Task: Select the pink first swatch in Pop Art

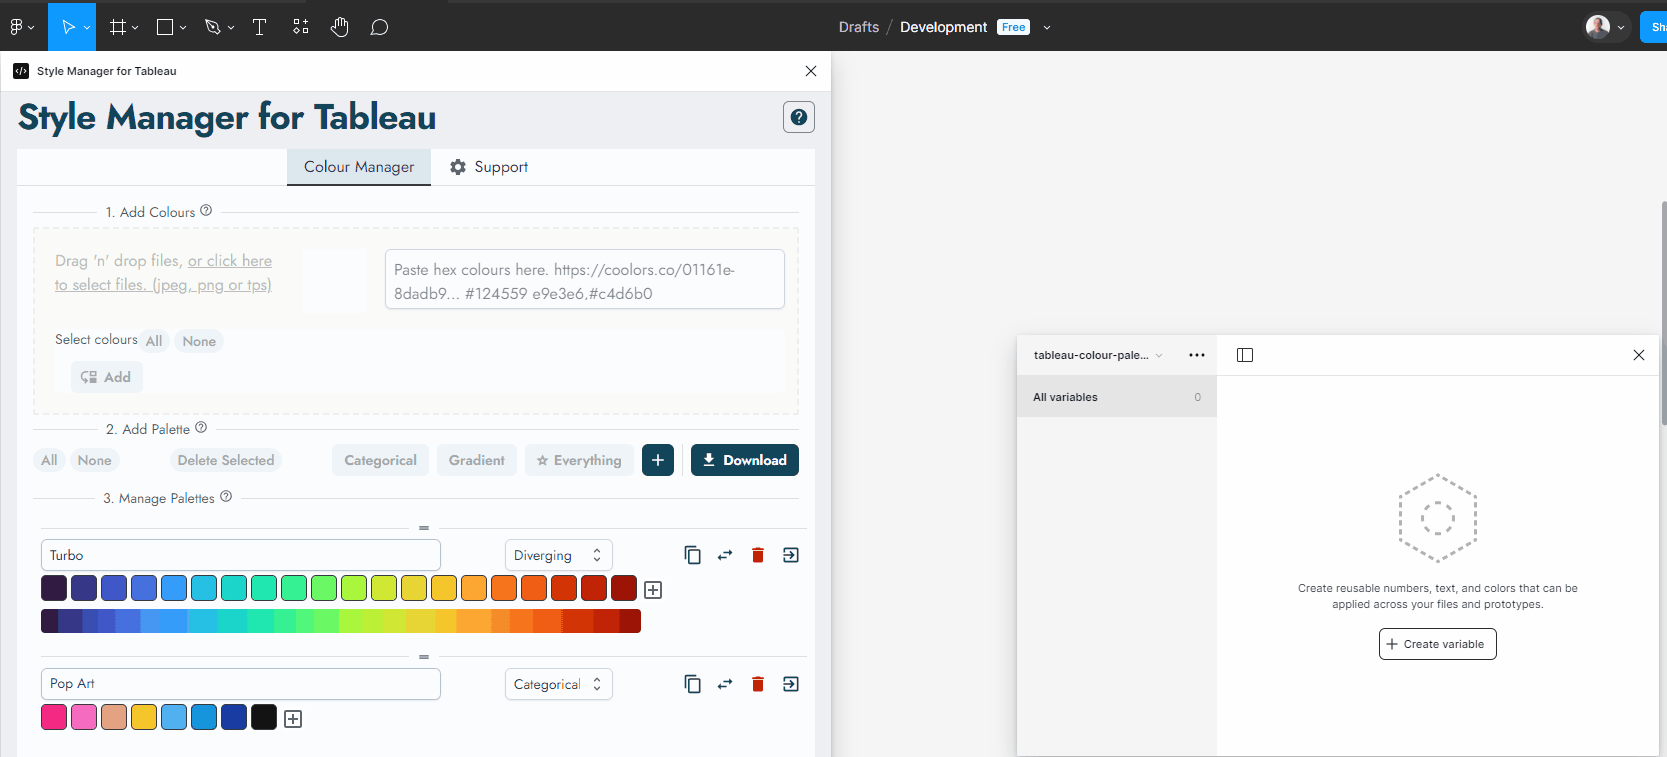Action: pos(54,717)
